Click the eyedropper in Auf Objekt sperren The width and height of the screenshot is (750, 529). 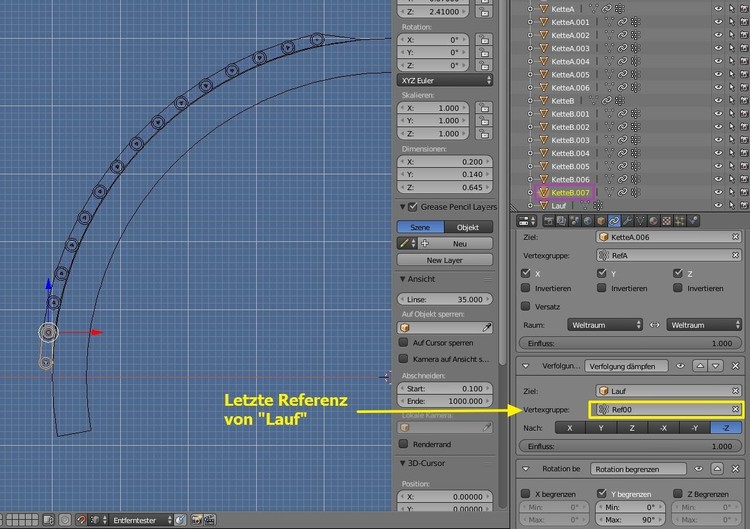(486, 328)
